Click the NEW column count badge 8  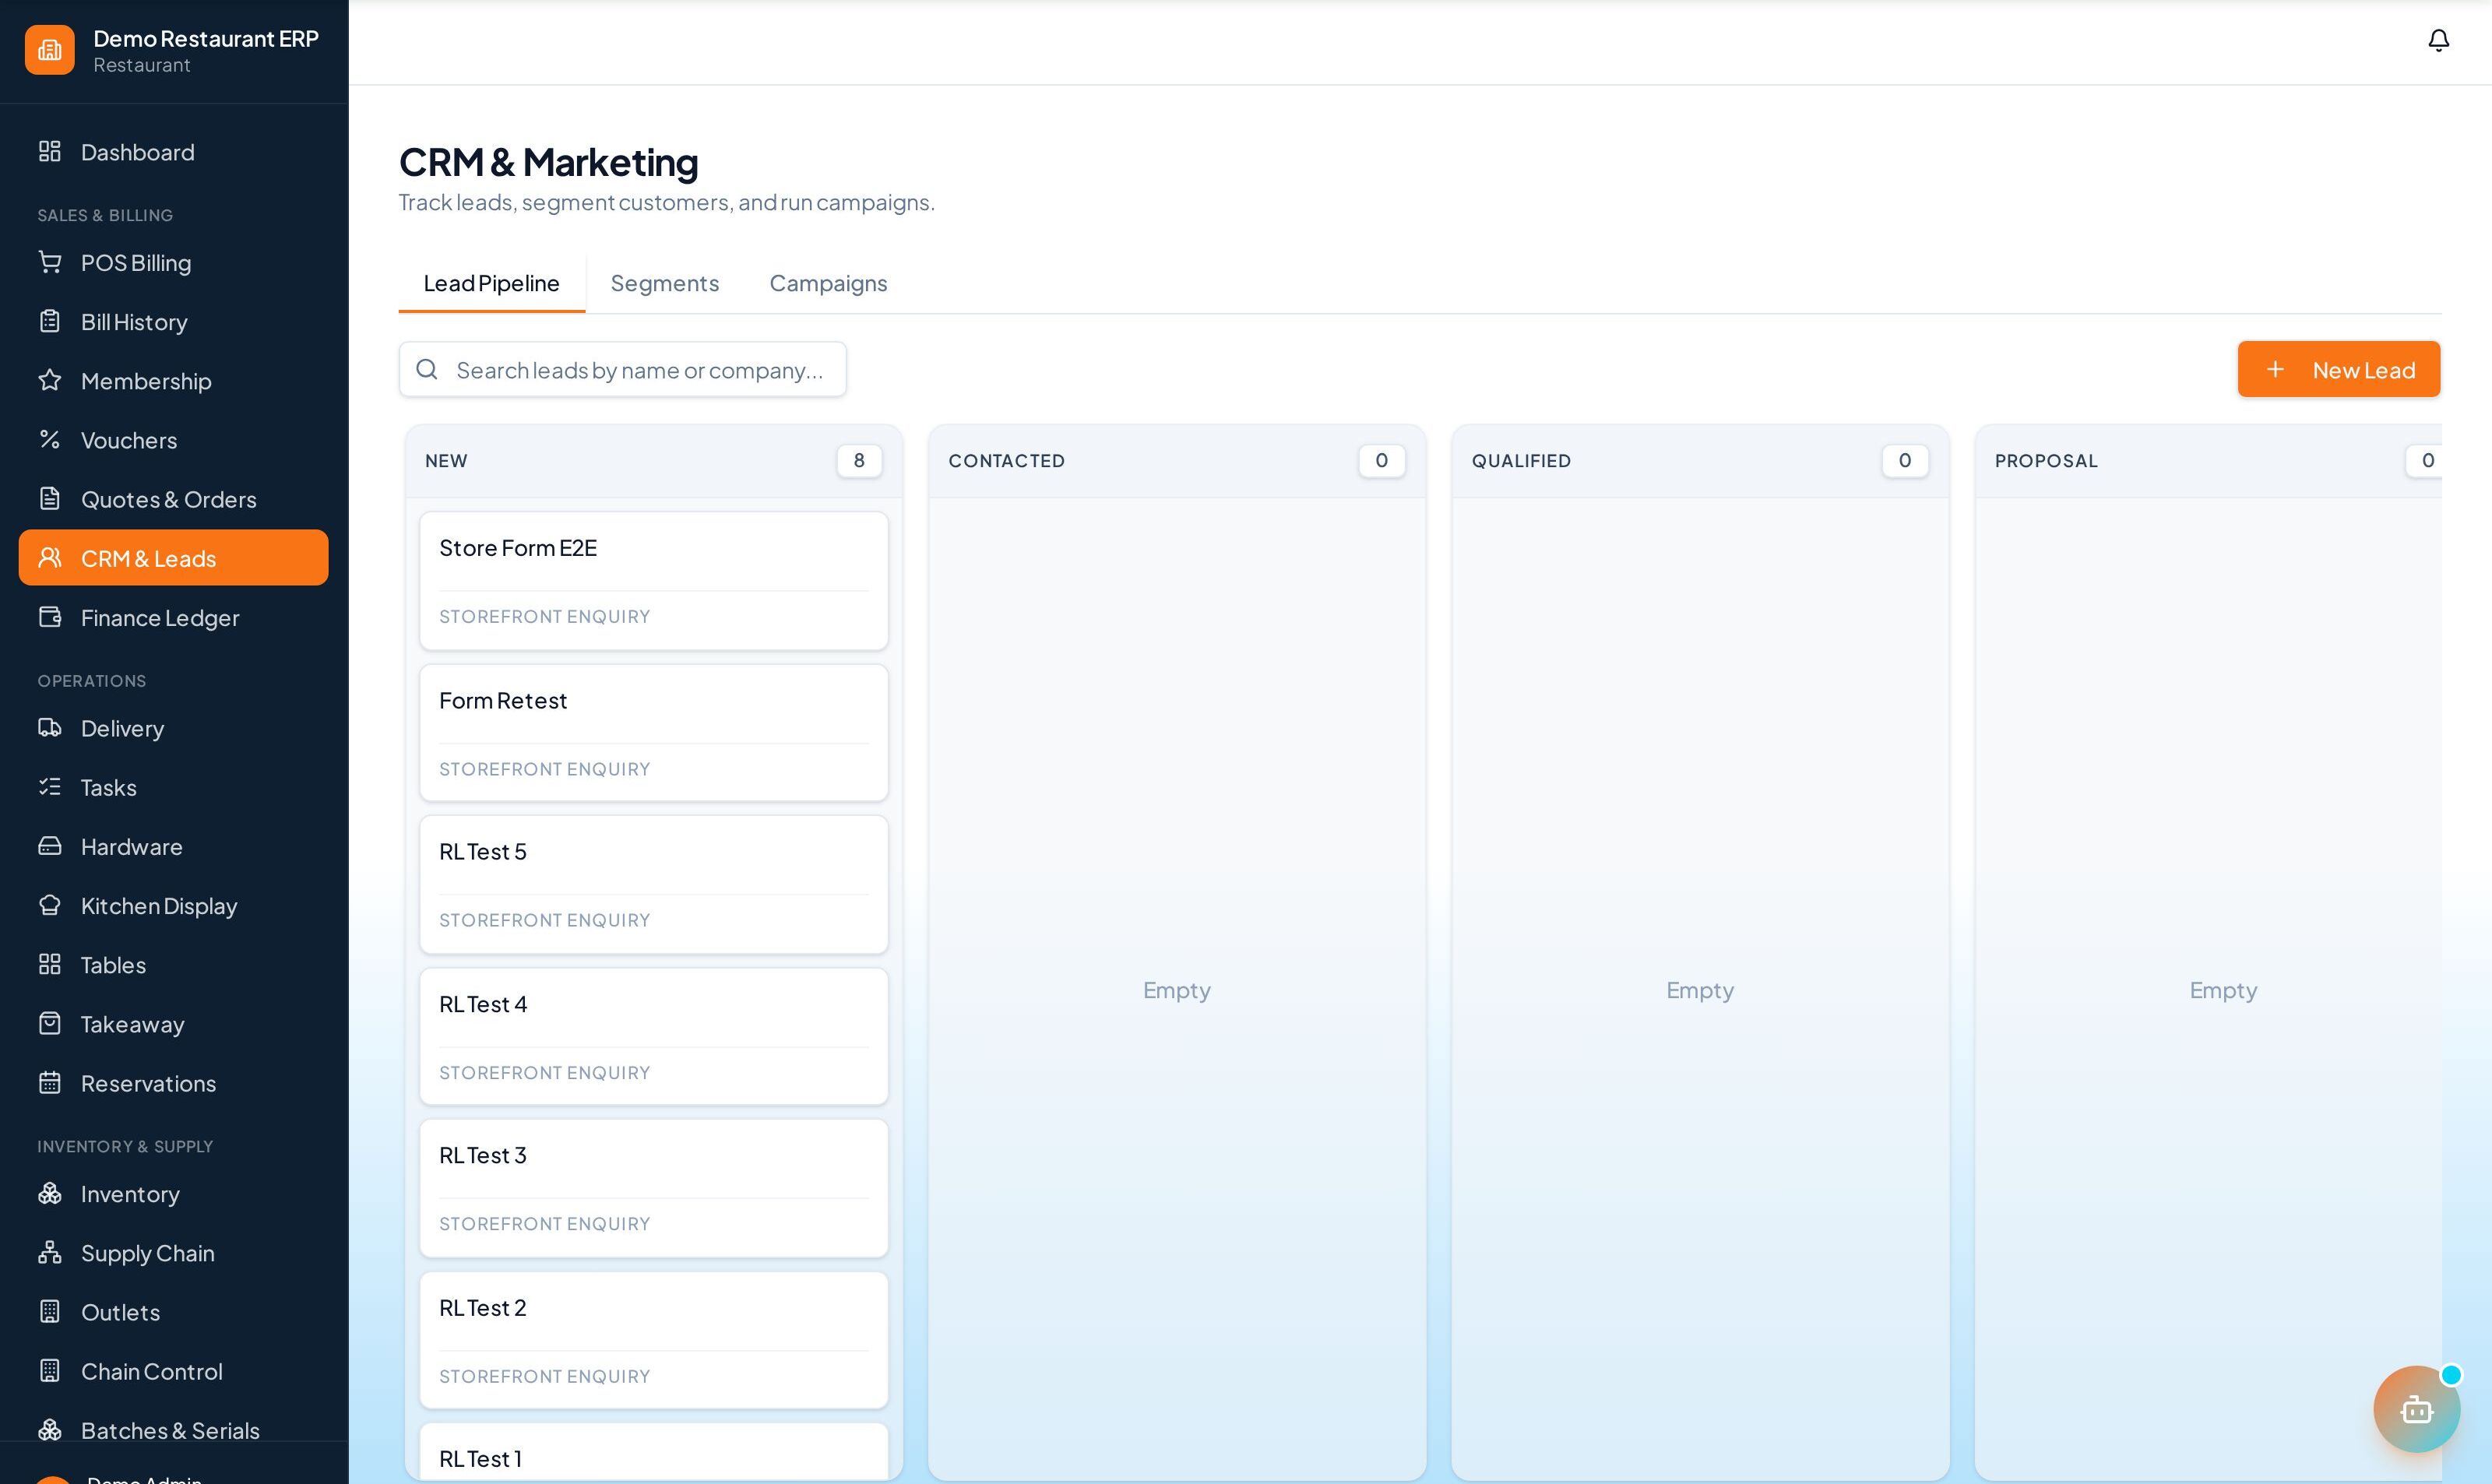point(859,460)
